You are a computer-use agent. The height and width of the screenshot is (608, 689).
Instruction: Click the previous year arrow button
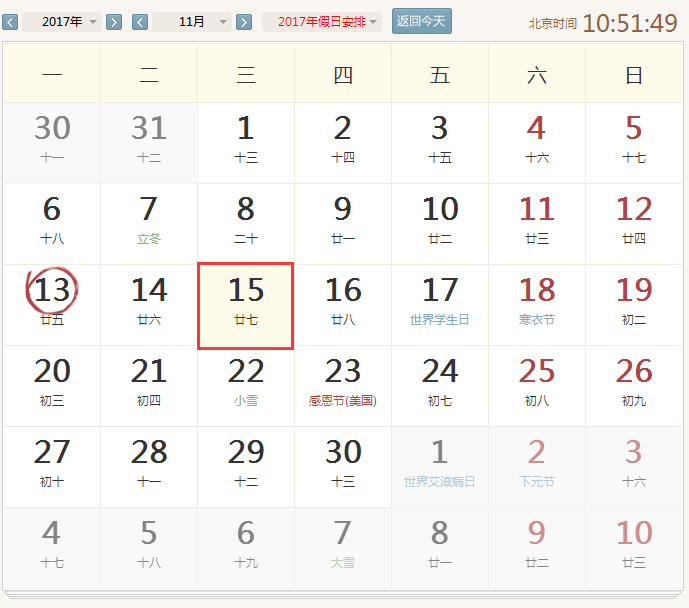pos(10,22)
